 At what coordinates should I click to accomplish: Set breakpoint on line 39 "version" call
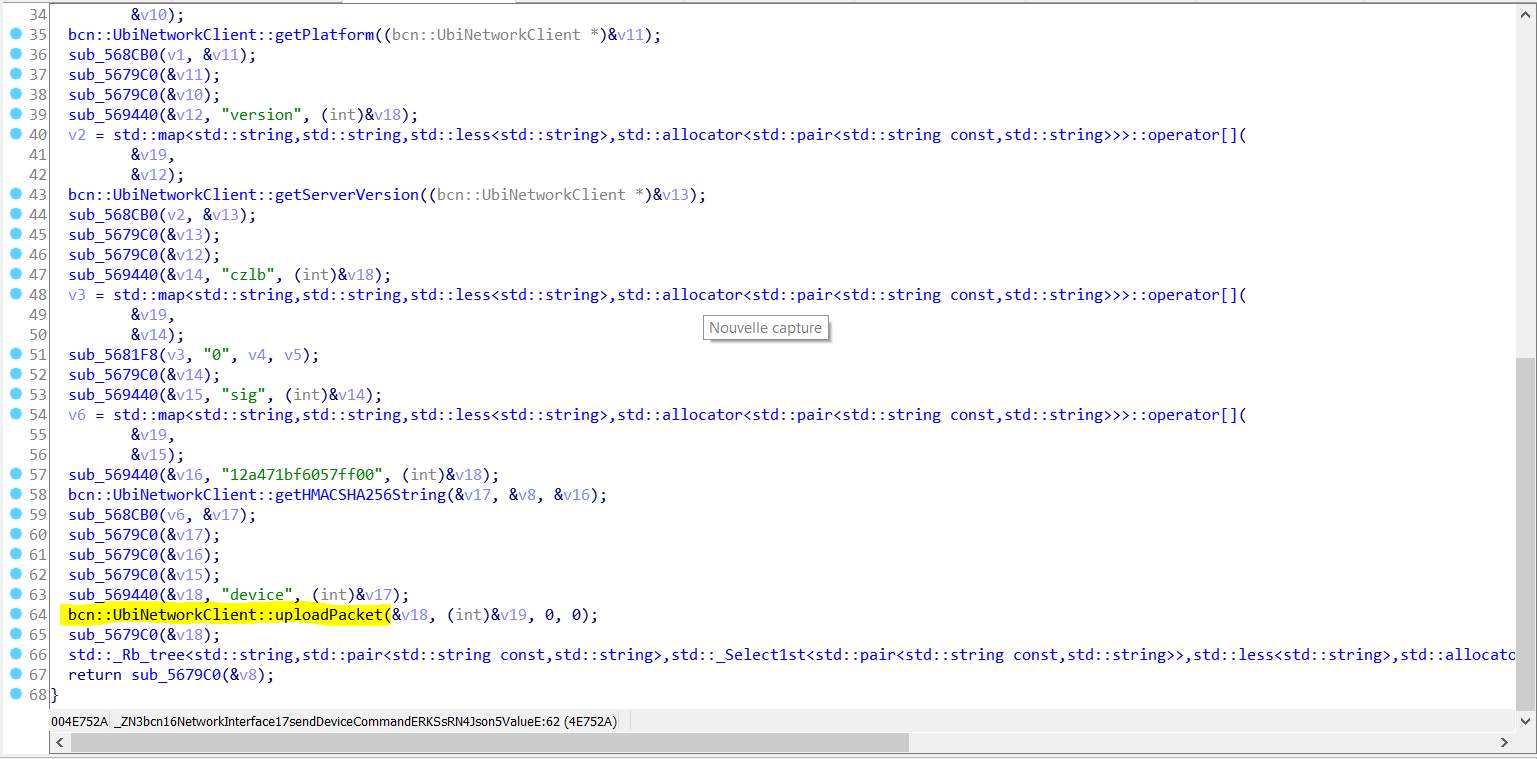(x=15, y=114)
